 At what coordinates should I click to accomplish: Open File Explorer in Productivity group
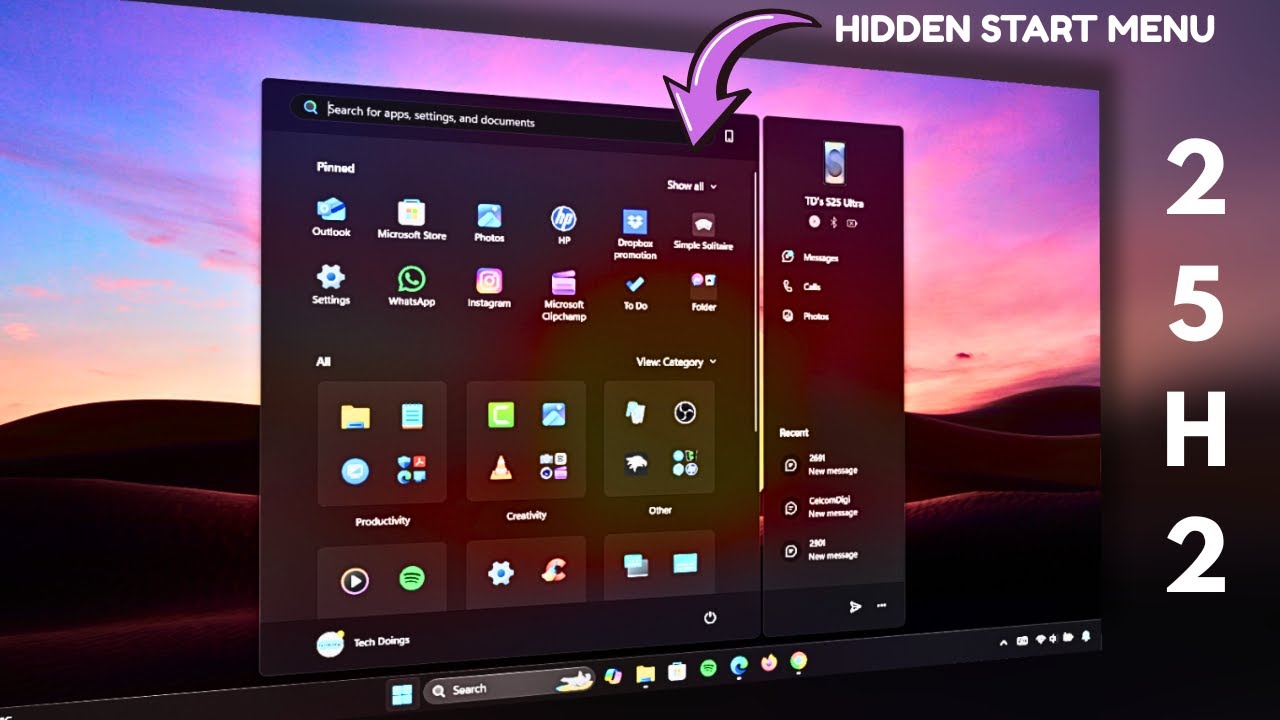coord(354,416)
